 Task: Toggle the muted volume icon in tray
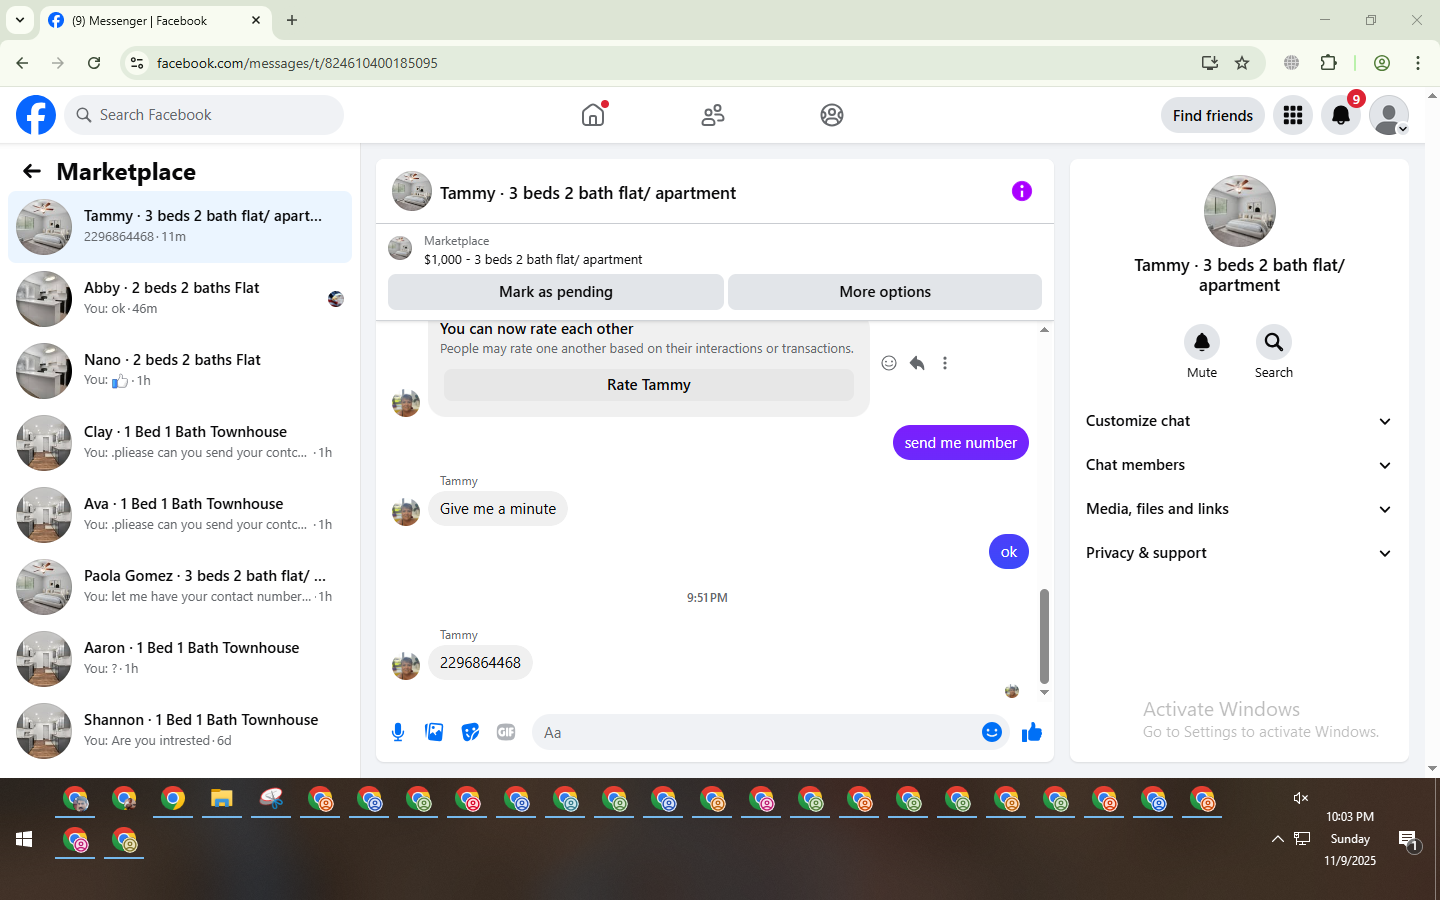pyautogui.click(x=1301, y=798)
